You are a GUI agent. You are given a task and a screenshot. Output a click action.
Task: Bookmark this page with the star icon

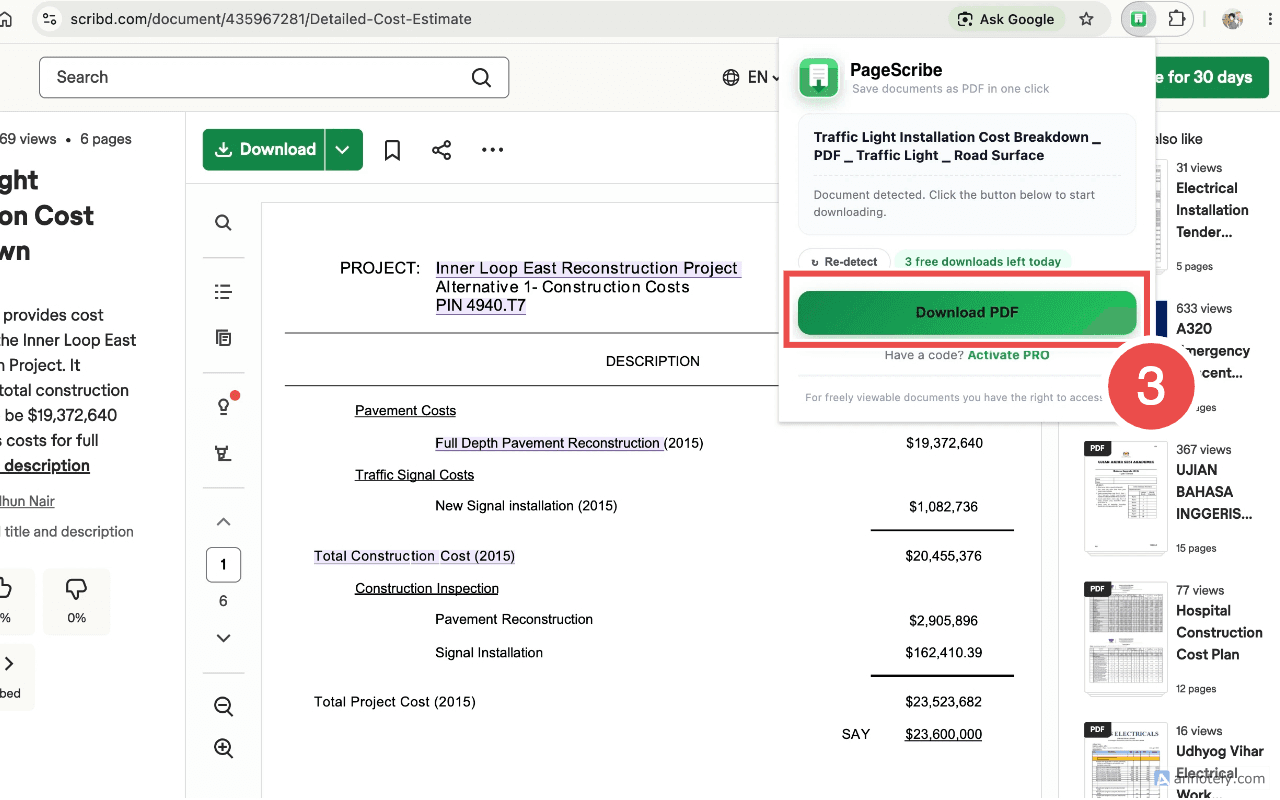[1087, 19]
